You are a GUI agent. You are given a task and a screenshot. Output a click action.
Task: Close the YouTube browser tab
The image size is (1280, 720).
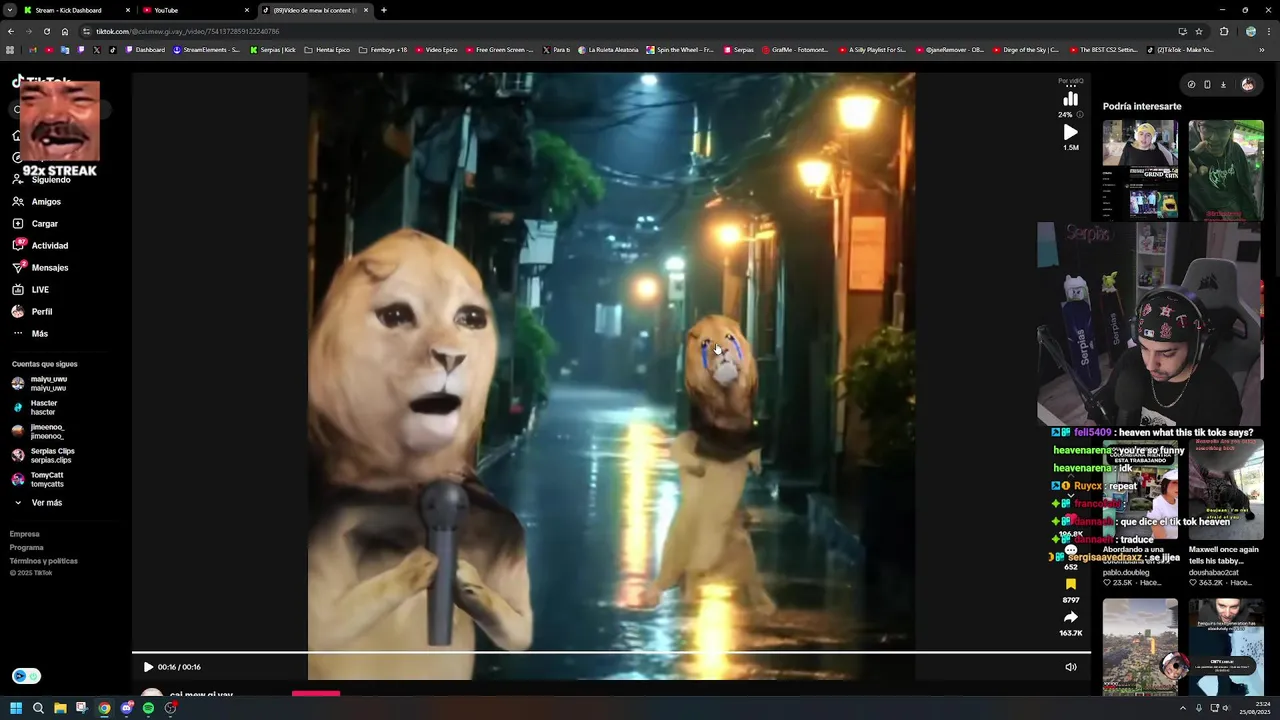[x=247, y=10]
